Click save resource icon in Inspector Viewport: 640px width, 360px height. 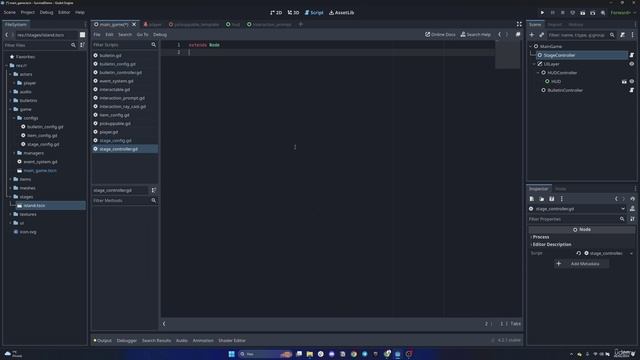coord(551,199)
